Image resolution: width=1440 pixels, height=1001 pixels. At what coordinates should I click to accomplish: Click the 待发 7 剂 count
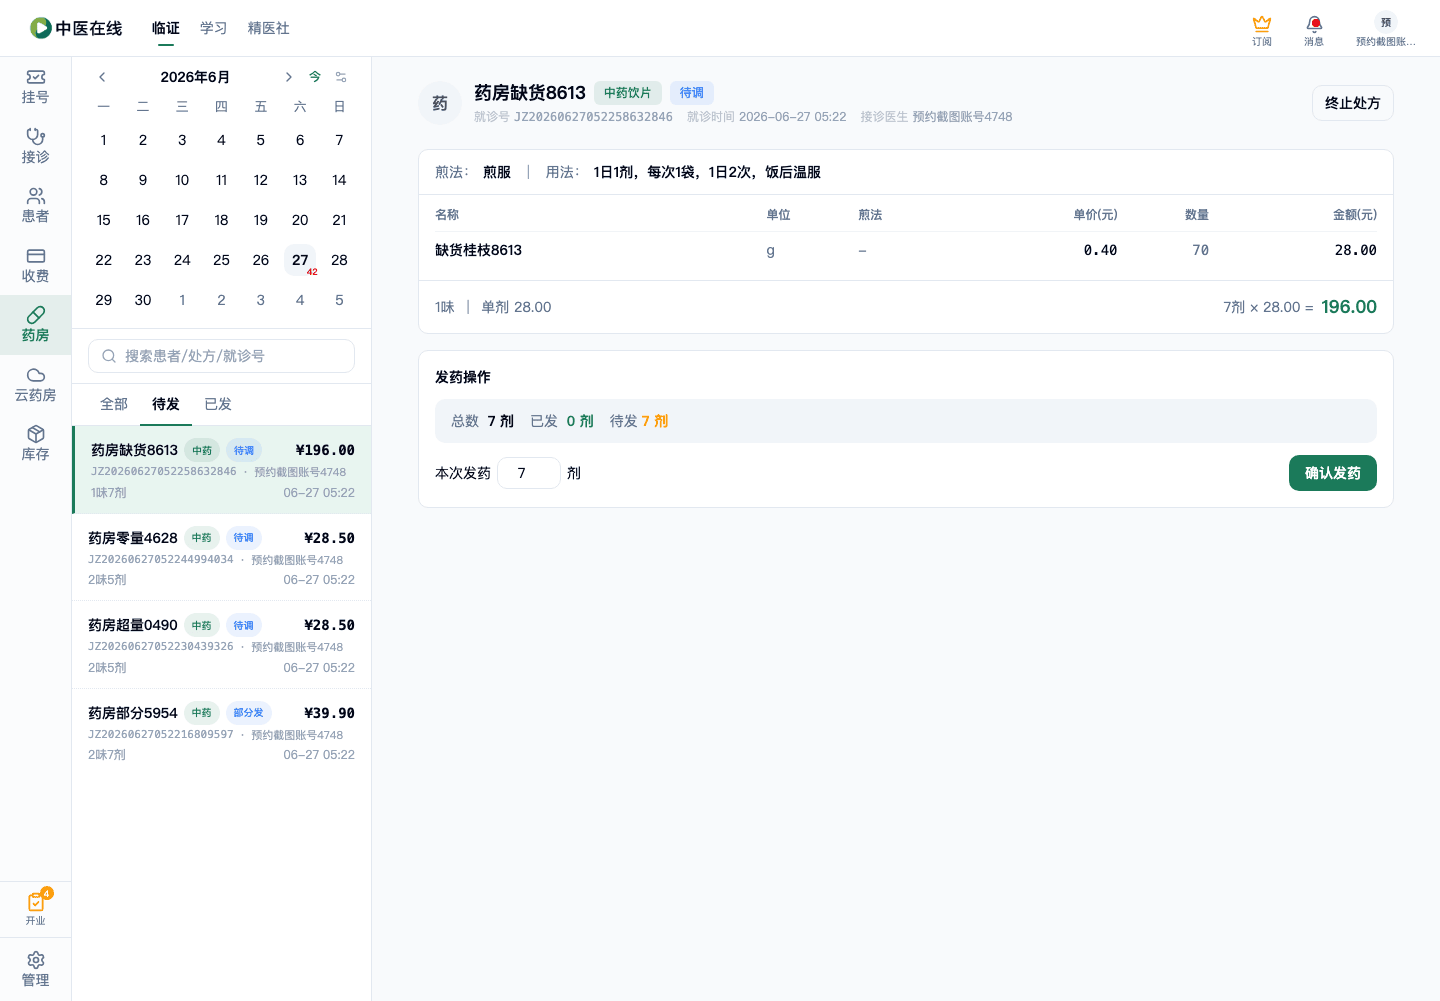point(639,421)
